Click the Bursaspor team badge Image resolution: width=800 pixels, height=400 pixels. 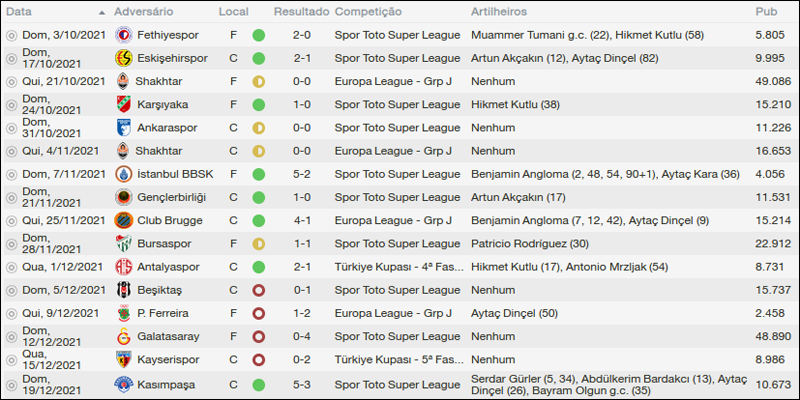tap(123, 243)
